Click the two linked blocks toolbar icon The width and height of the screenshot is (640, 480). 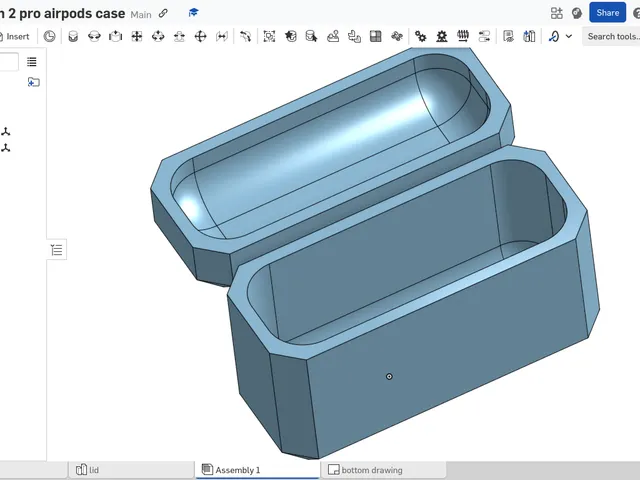click(354, 36)
